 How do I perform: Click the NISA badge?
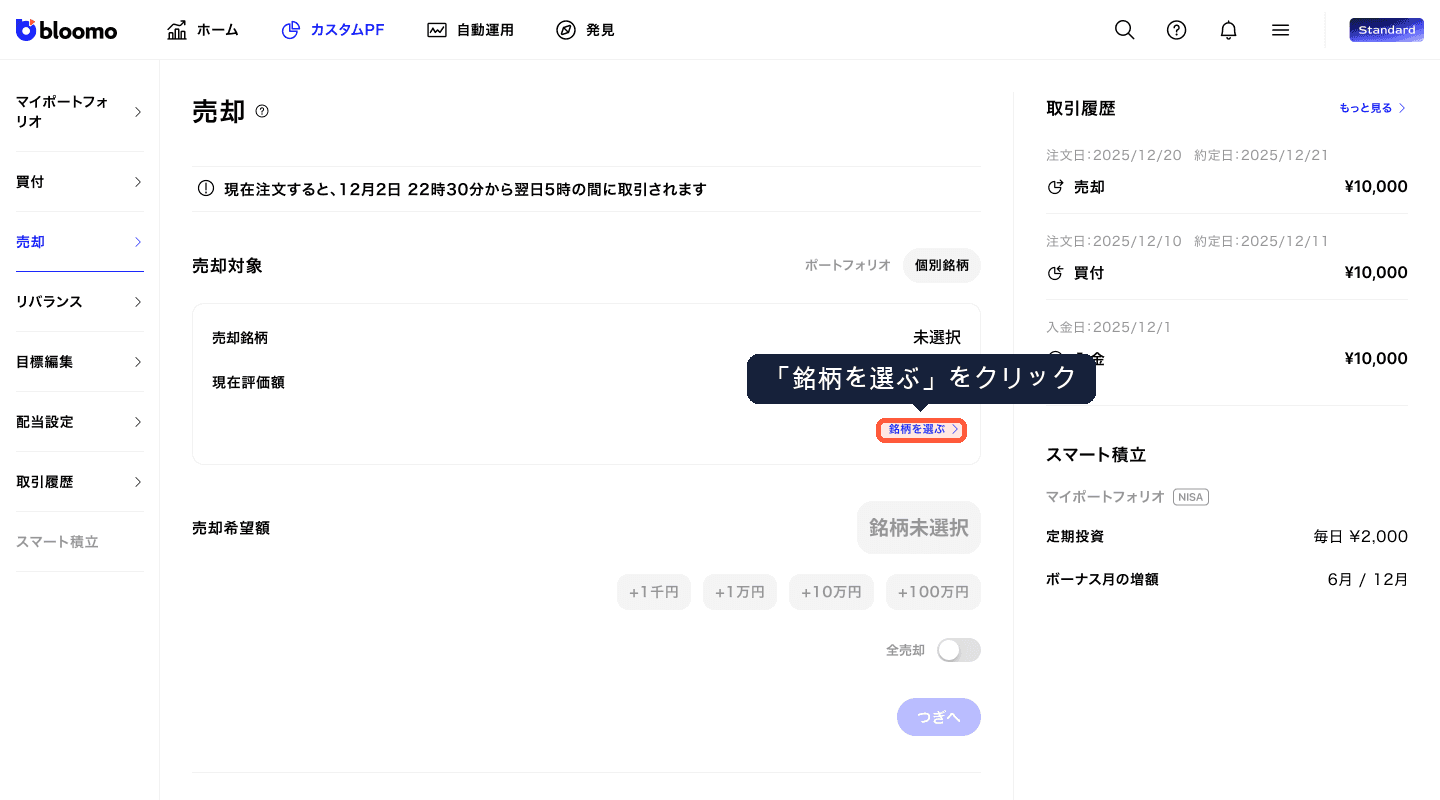click(x=1191, y=497)
